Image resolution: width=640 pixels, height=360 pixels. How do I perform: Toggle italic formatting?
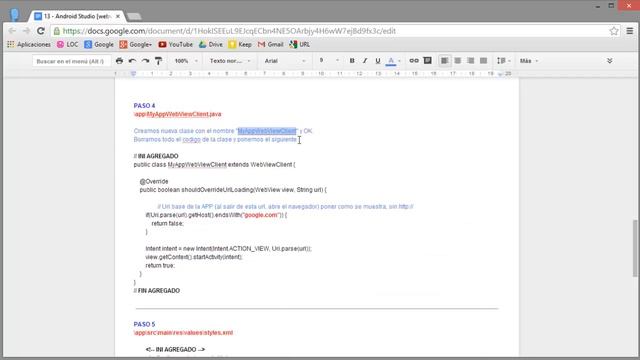click(x=365, y=61)
